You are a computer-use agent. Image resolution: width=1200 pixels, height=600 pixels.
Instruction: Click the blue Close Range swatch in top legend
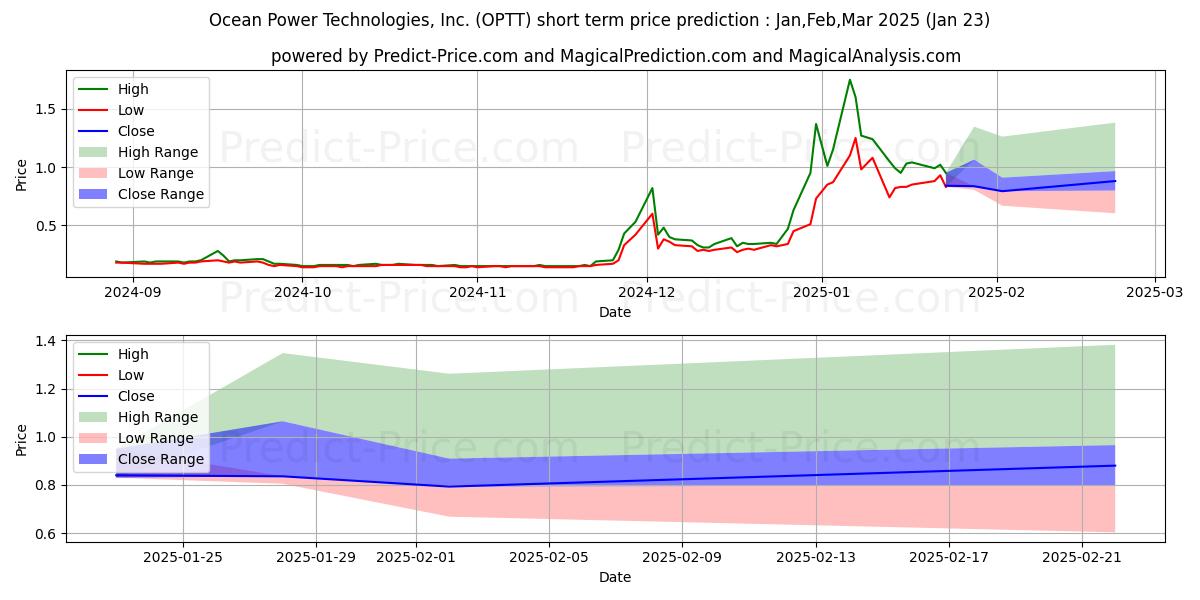coord(96,194)
